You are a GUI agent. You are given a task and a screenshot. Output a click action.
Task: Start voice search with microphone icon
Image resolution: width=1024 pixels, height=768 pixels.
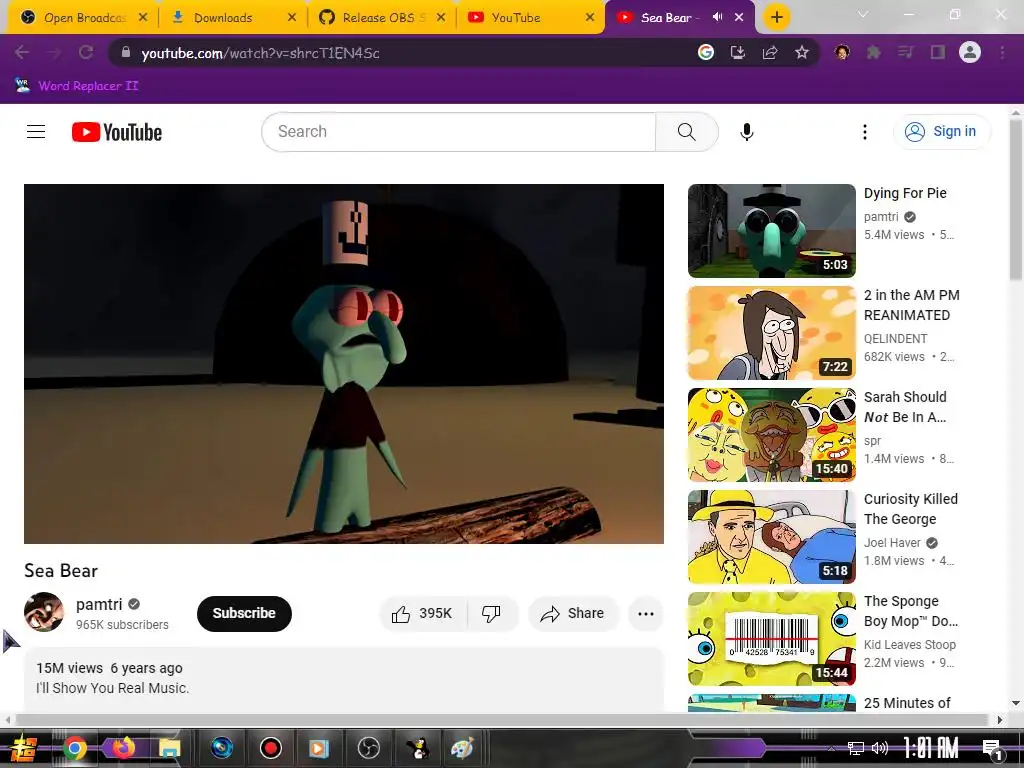coord(746,132)
